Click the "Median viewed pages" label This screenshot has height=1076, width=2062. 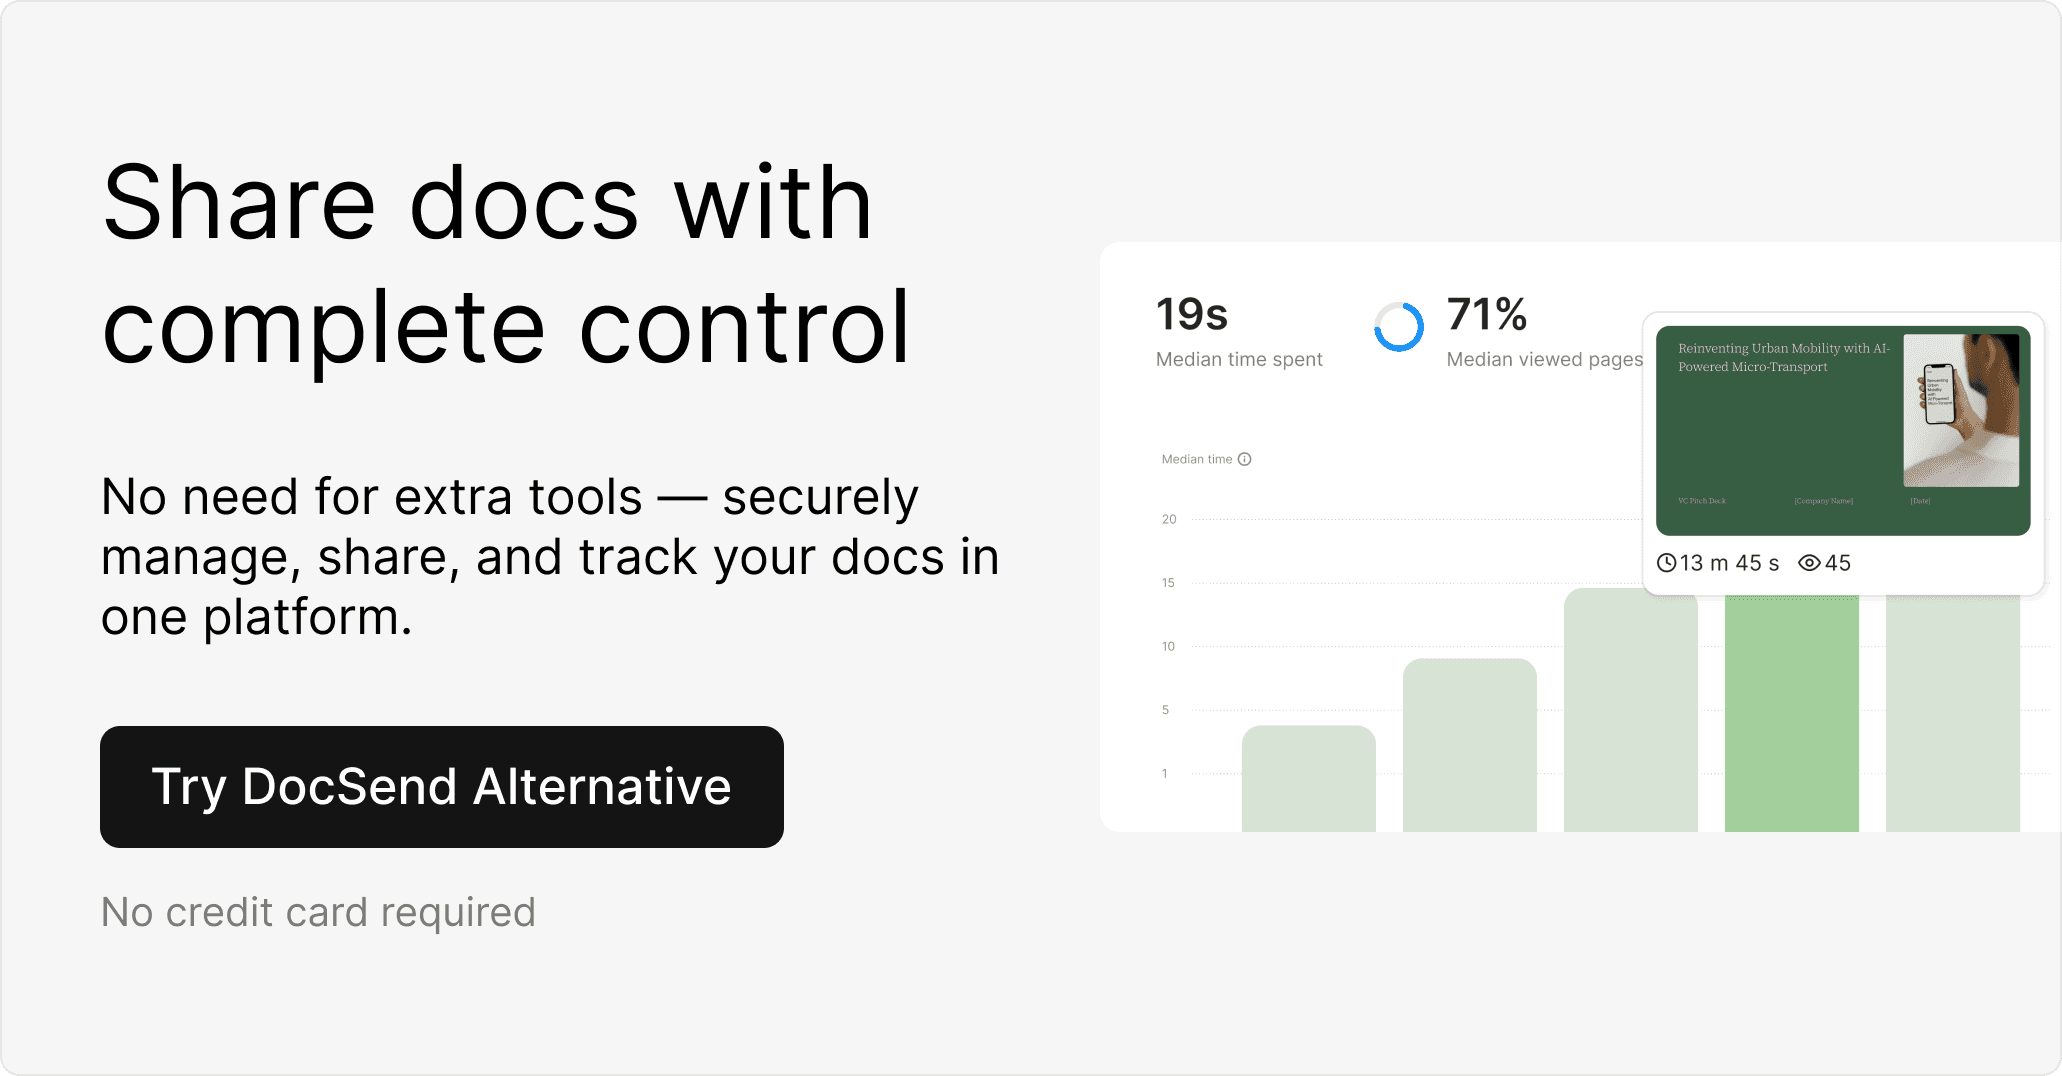pyautogui.click(x=1544, y=359)
